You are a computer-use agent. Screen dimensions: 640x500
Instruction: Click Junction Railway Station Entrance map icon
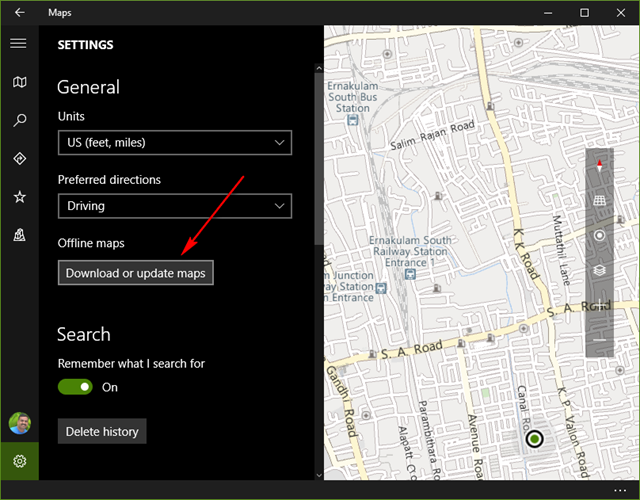point(381,288)
